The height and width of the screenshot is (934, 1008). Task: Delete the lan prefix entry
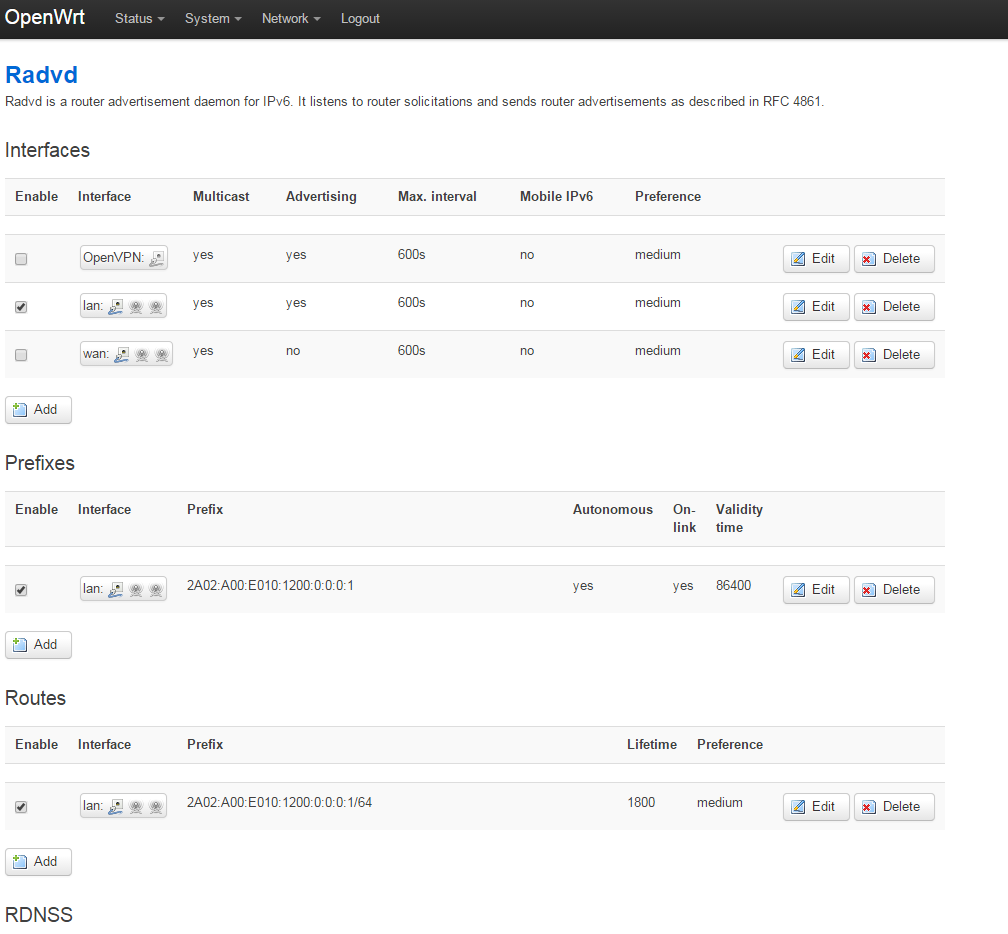[893, 589]
